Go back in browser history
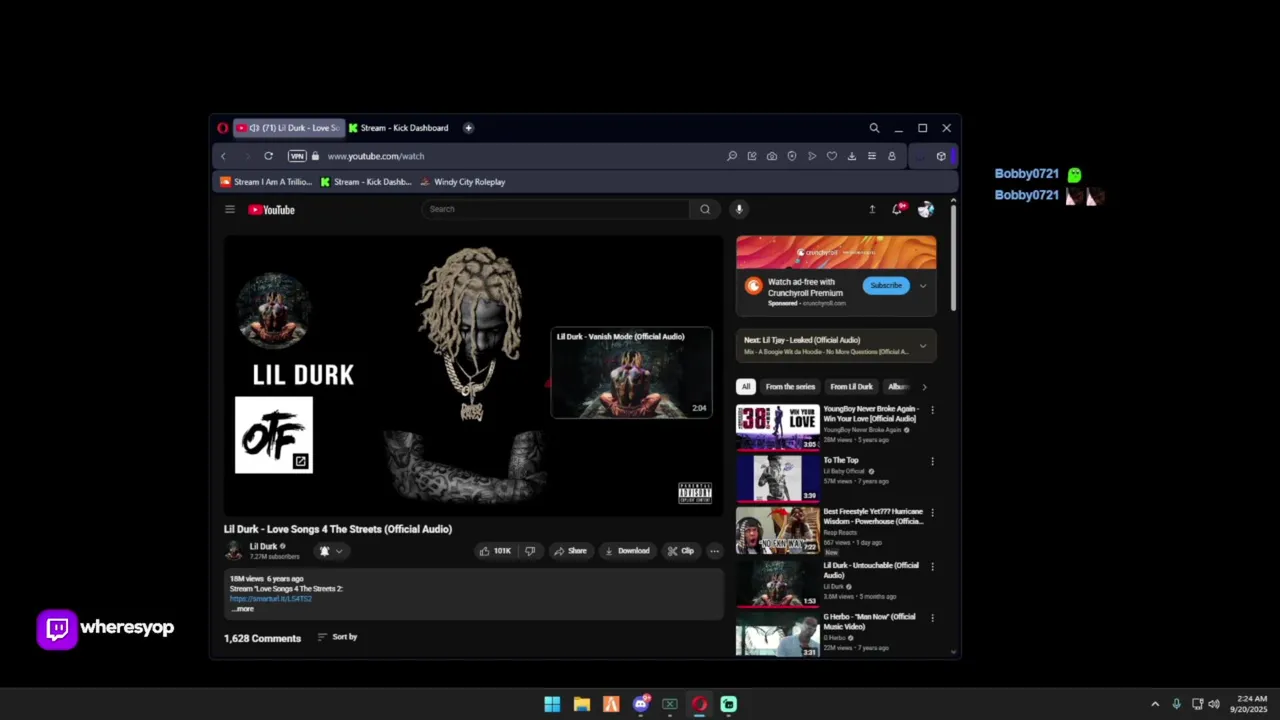Viewport: 1280px width, 720px height. pyautogui.click(x=223, y=156)
